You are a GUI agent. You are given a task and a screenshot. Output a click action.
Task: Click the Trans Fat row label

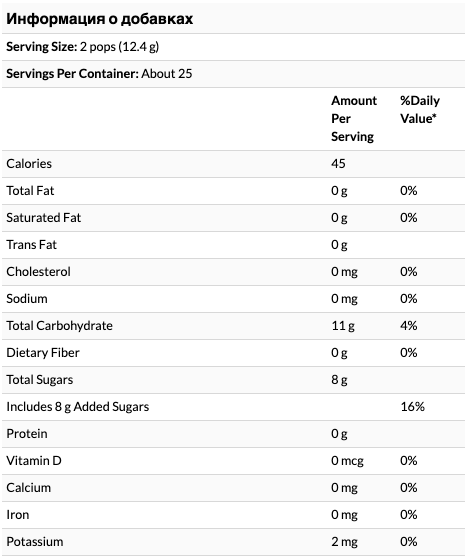[31, 245]
